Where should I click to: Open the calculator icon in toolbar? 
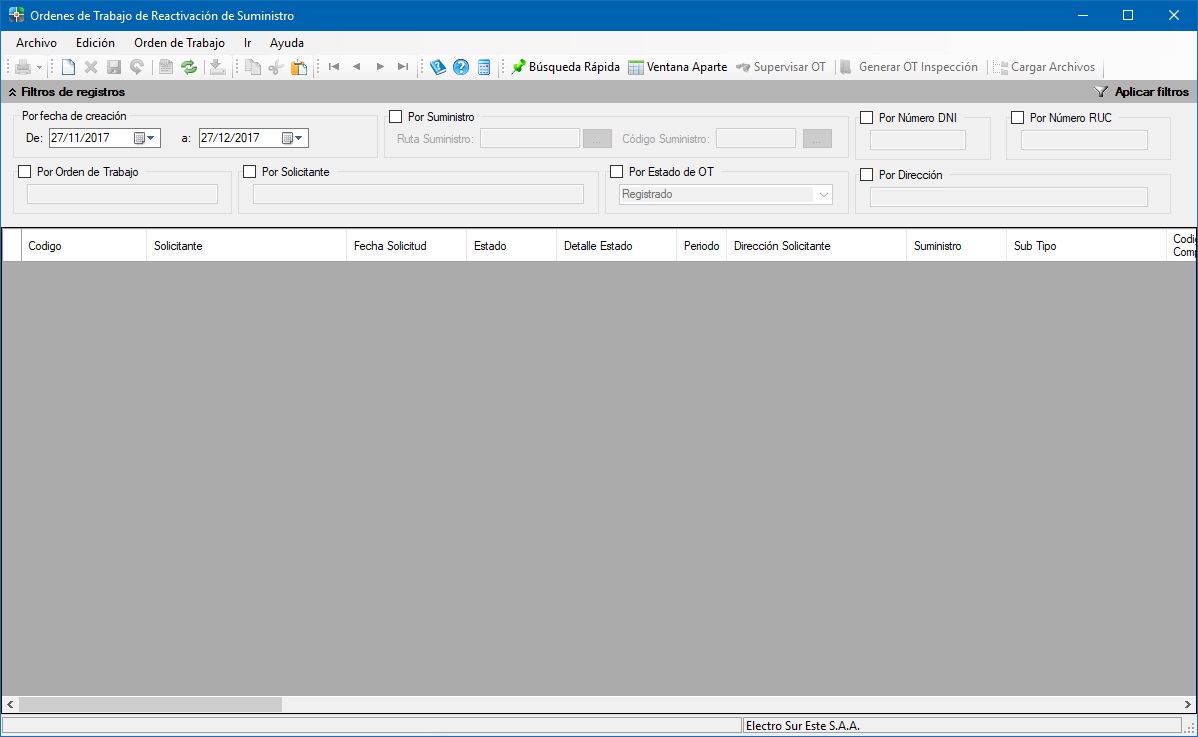pyautogui.click(x=484, y=67)
